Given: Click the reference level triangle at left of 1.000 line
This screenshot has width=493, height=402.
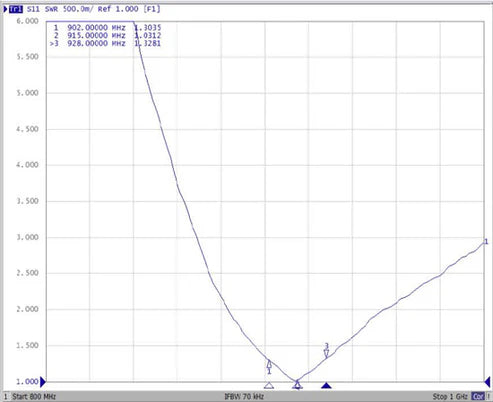Looking at the screenshot, I should [43, 382].
